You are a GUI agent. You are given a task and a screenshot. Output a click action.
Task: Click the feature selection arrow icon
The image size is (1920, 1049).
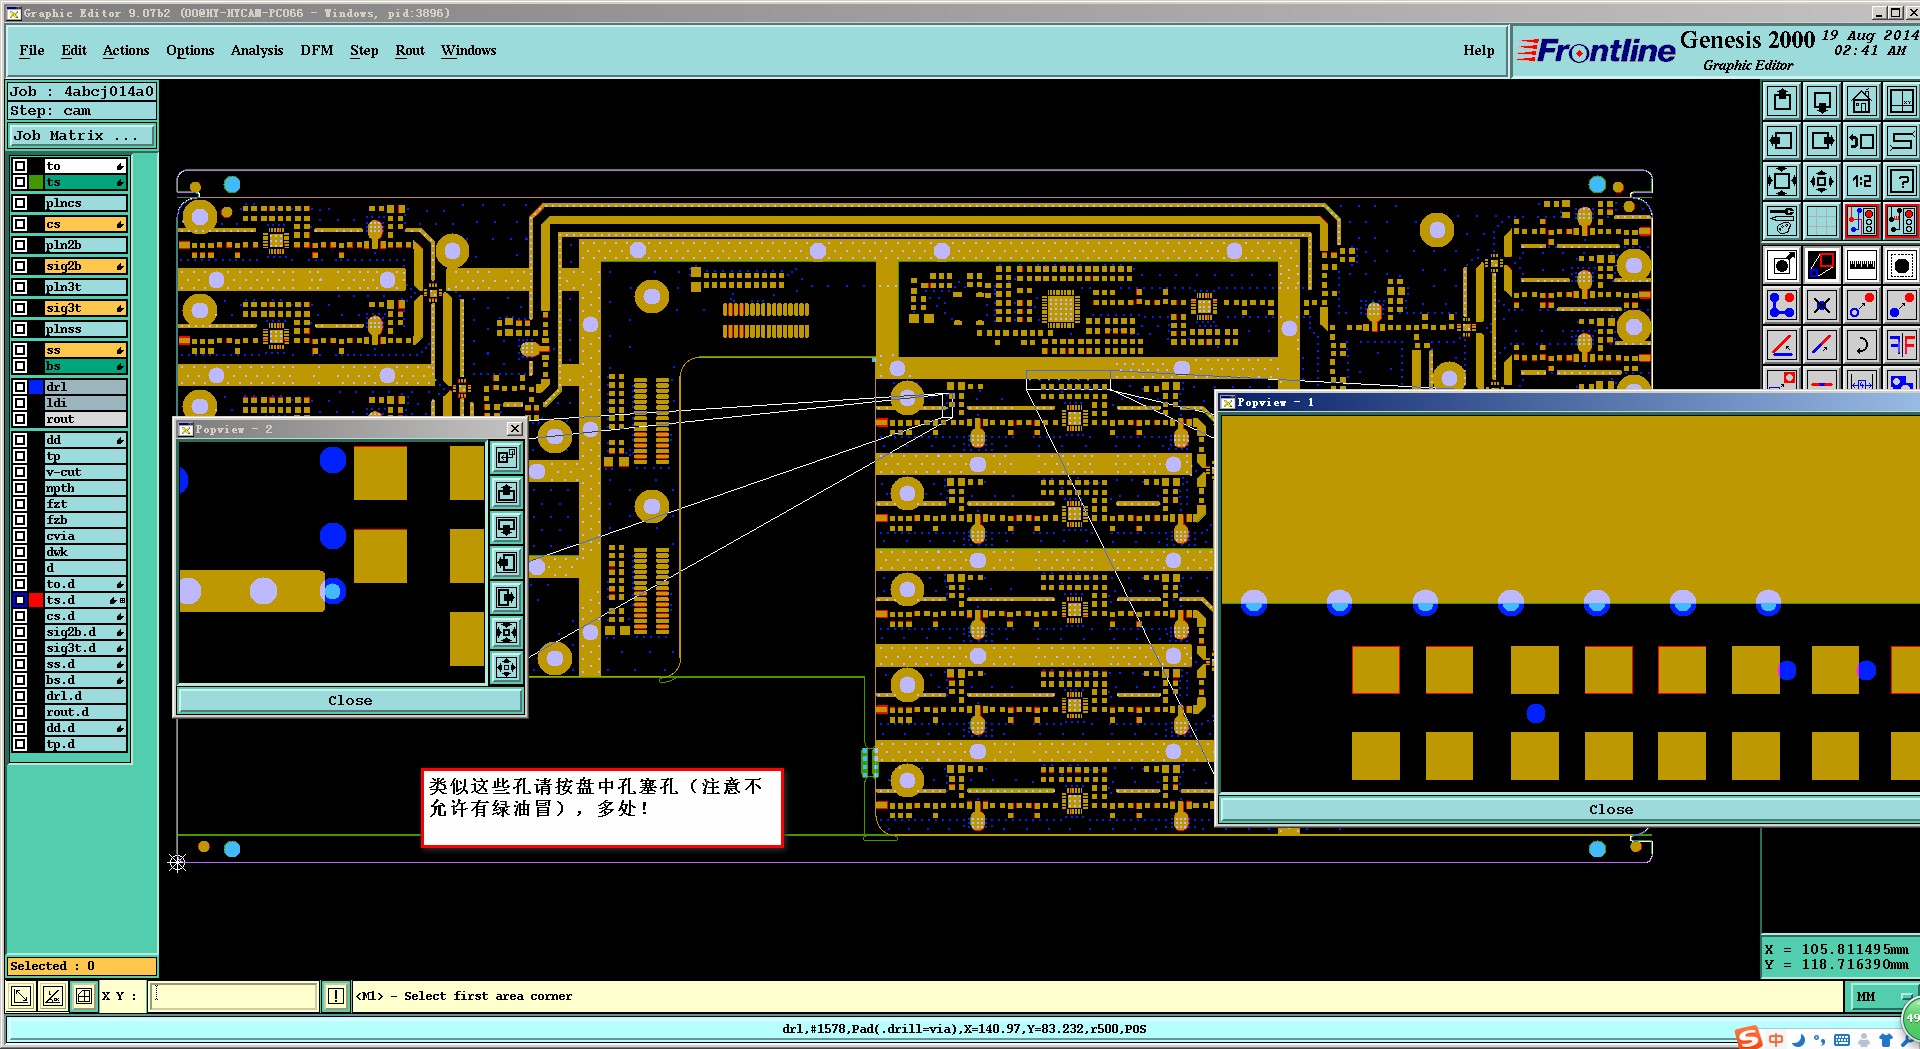click(1782, 265)
